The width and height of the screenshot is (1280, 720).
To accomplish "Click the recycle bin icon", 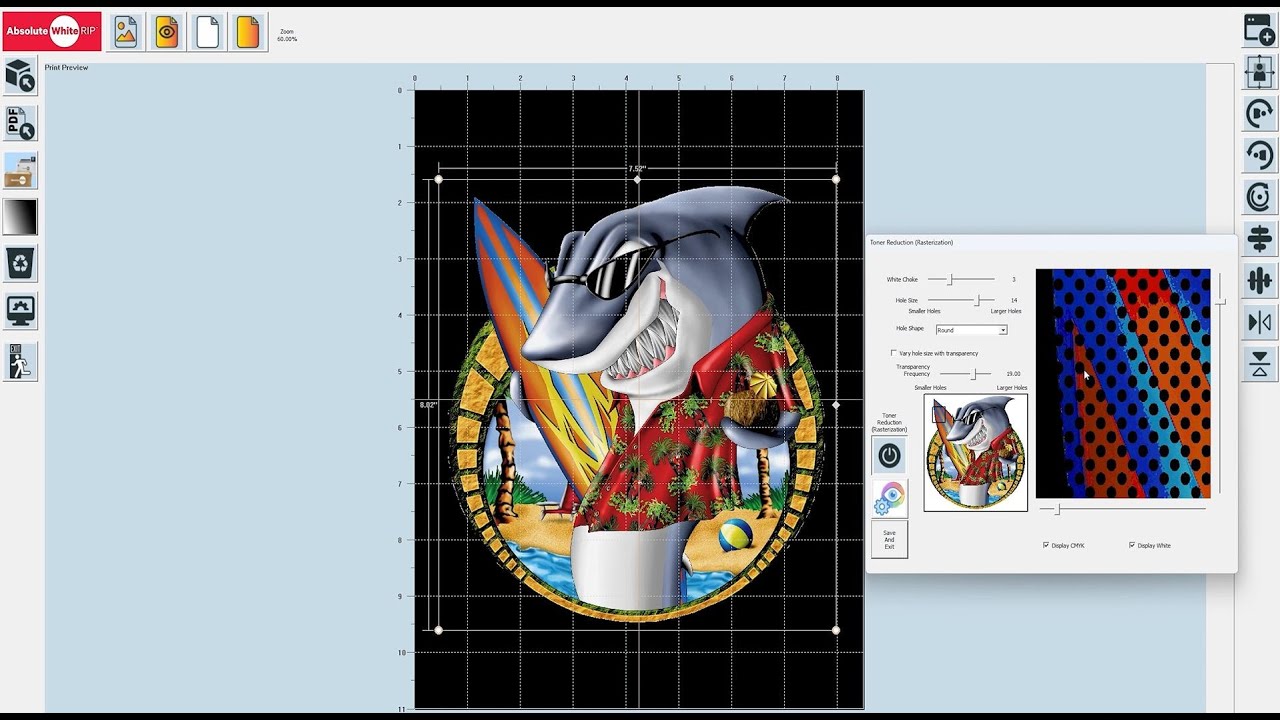I will [x=20, y=264].
